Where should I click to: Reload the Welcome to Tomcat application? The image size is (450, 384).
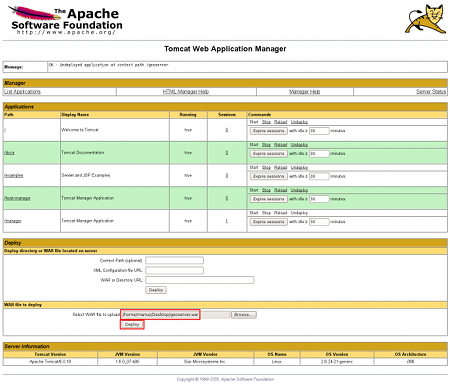280,122
